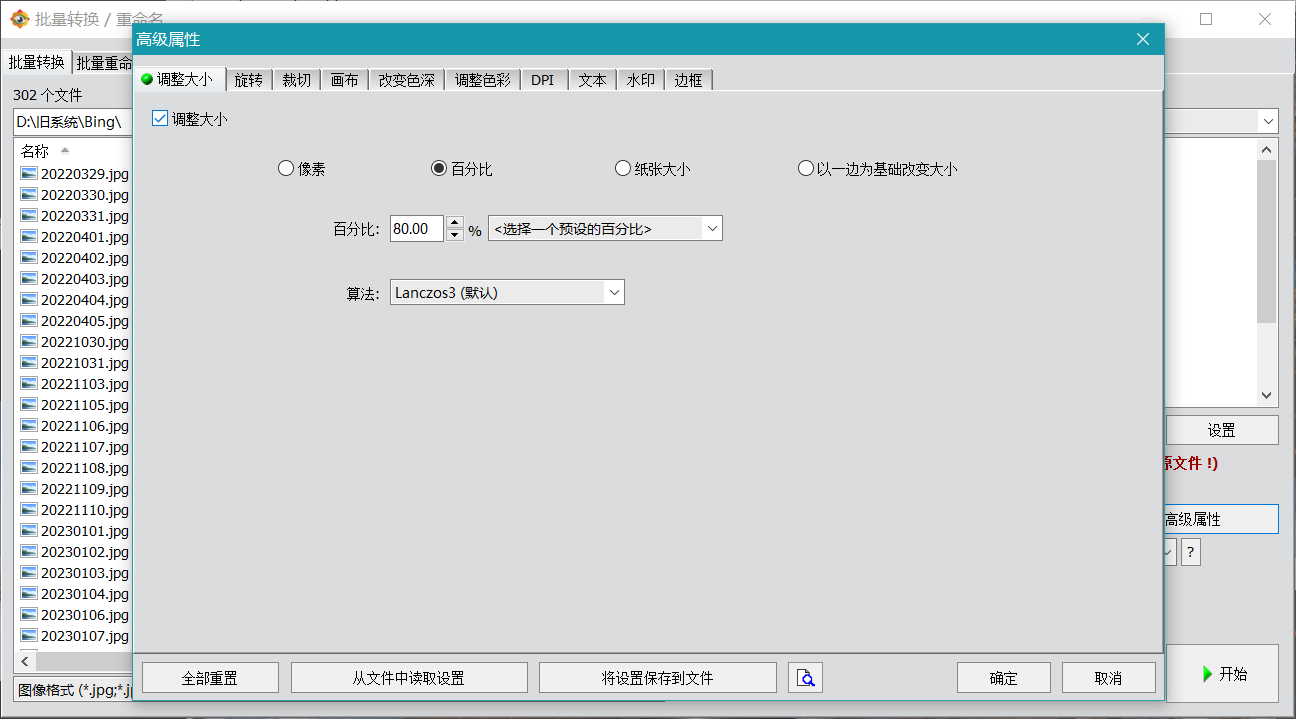Screen dimensions: 1296x719
Task: Increase percentage with the up spinner arrow
Action: [x=455, y=223]
